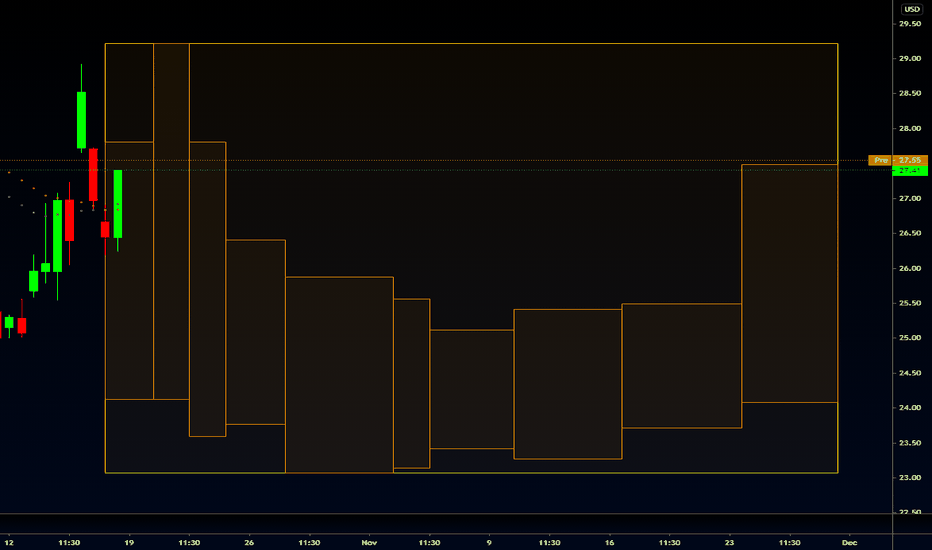Select the small red candle near 25.00
932x550 pixels.
click(22, 325)
